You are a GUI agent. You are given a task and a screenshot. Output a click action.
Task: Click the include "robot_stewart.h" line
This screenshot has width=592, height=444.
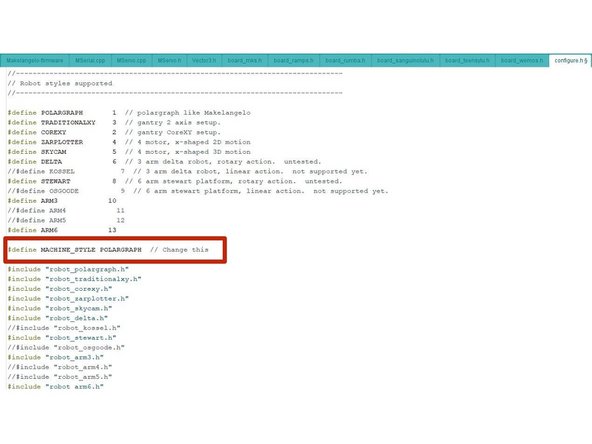[62, 338]
